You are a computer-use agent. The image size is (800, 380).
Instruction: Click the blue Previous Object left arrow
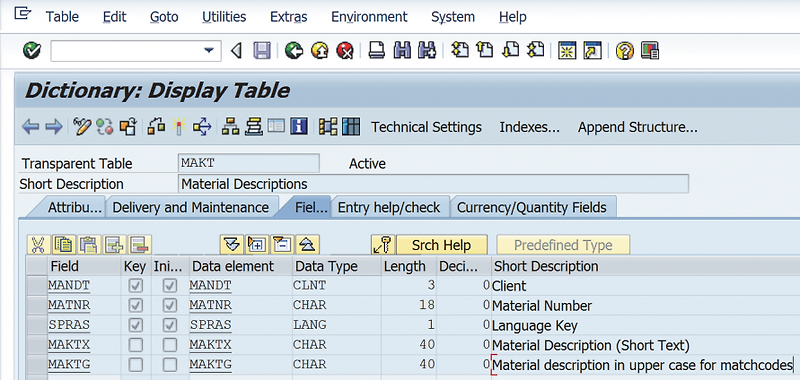31,126
